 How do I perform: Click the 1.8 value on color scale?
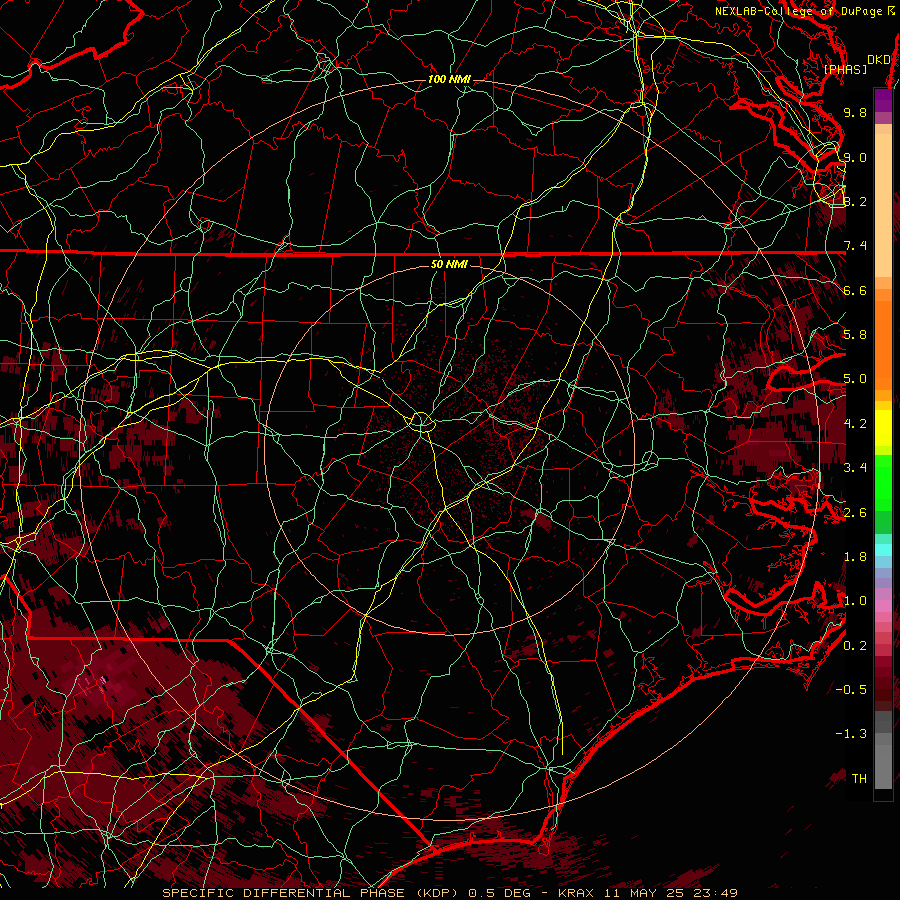pos(855,557)
